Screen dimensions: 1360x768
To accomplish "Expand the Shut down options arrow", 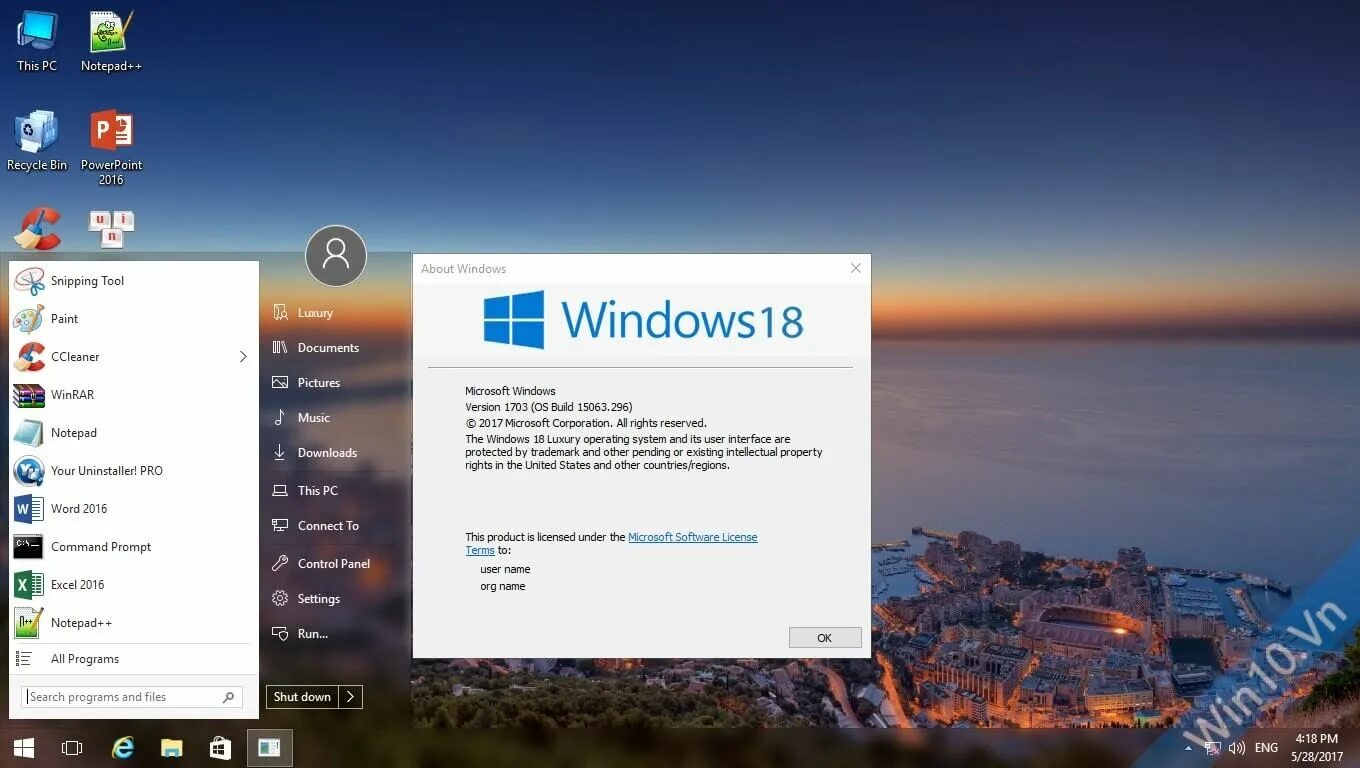I will pyautogui.click(x=350, y=697).
